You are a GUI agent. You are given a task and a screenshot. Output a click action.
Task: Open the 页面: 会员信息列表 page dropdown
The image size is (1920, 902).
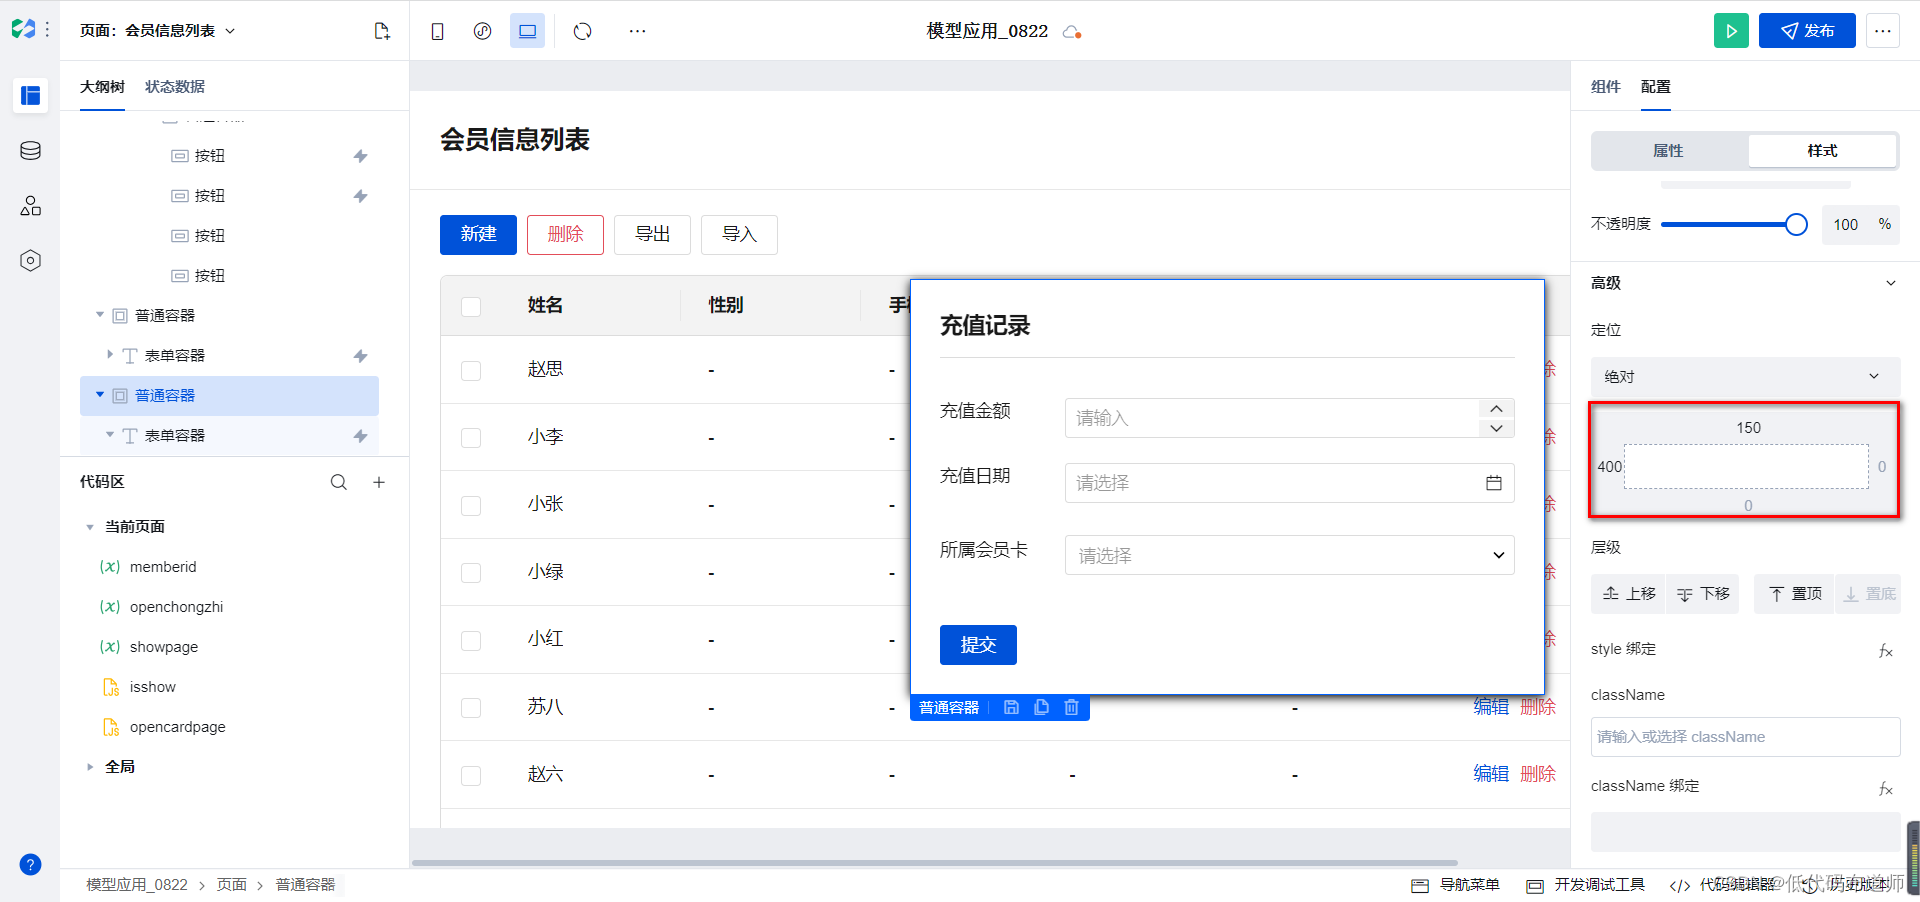[158, 31]
